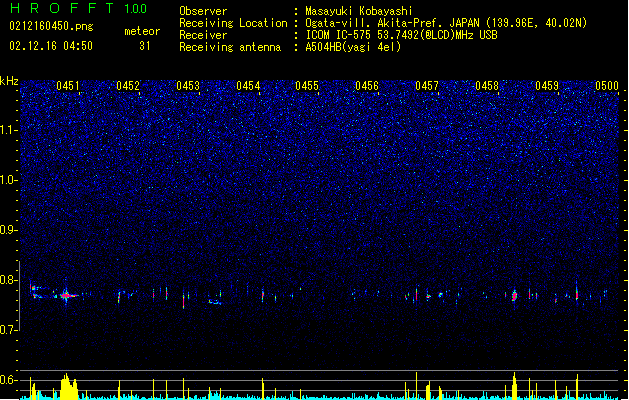This screenshot has width=629, height=400.
Task: Click the observer name Masayuki Kobayashi
Action: point(359,11)
